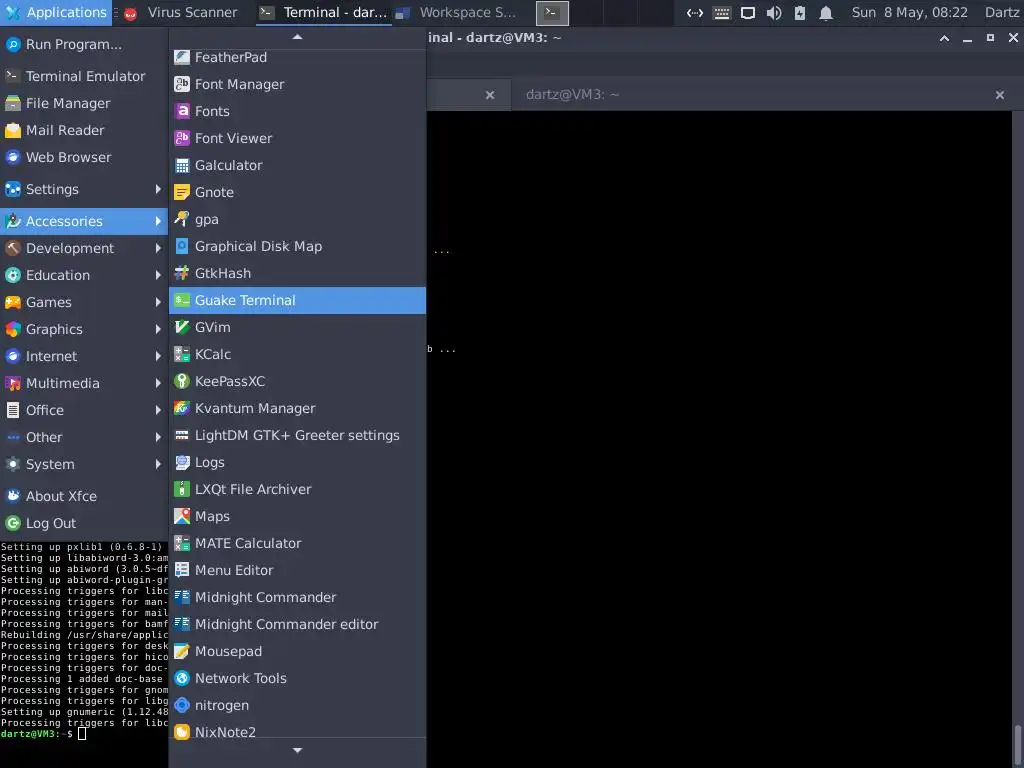
Task: Open MATE Calculator via its icon
Action: coord(182,543)
